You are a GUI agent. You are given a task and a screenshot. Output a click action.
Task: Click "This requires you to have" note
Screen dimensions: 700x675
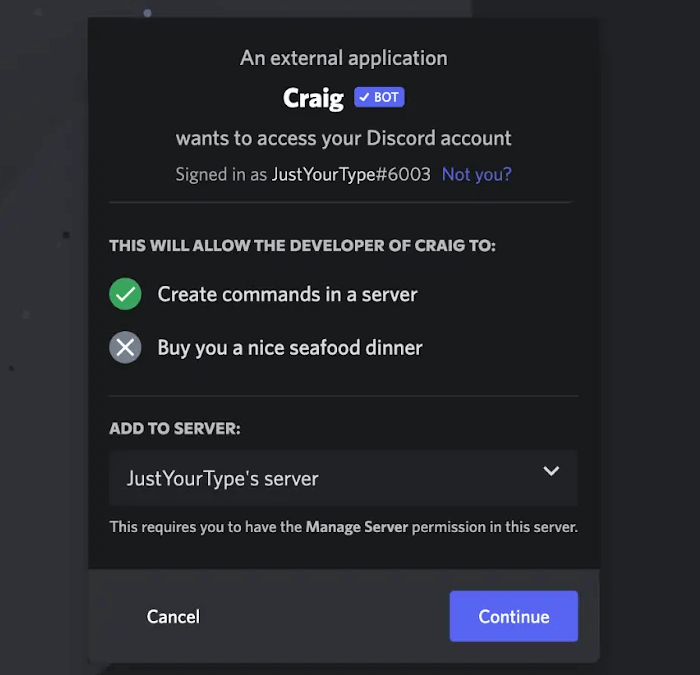(x=205, y=526)
